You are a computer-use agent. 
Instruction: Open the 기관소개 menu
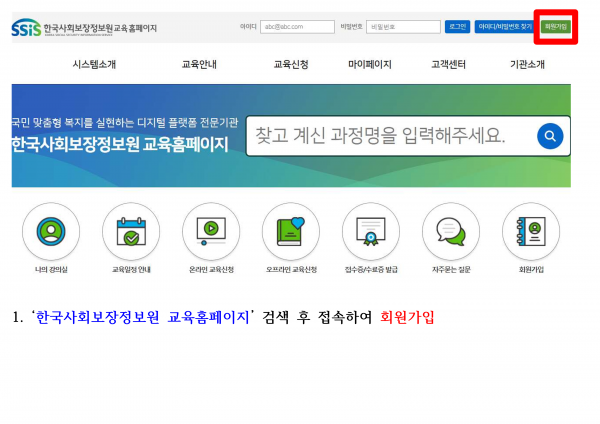point(527,64)
